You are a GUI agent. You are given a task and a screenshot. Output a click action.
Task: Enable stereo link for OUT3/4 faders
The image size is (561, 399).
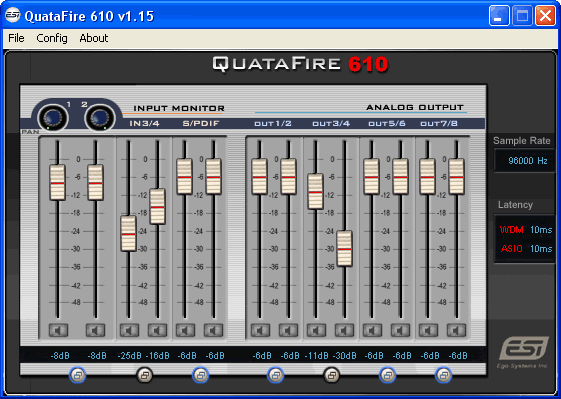[x=331, y=375]
